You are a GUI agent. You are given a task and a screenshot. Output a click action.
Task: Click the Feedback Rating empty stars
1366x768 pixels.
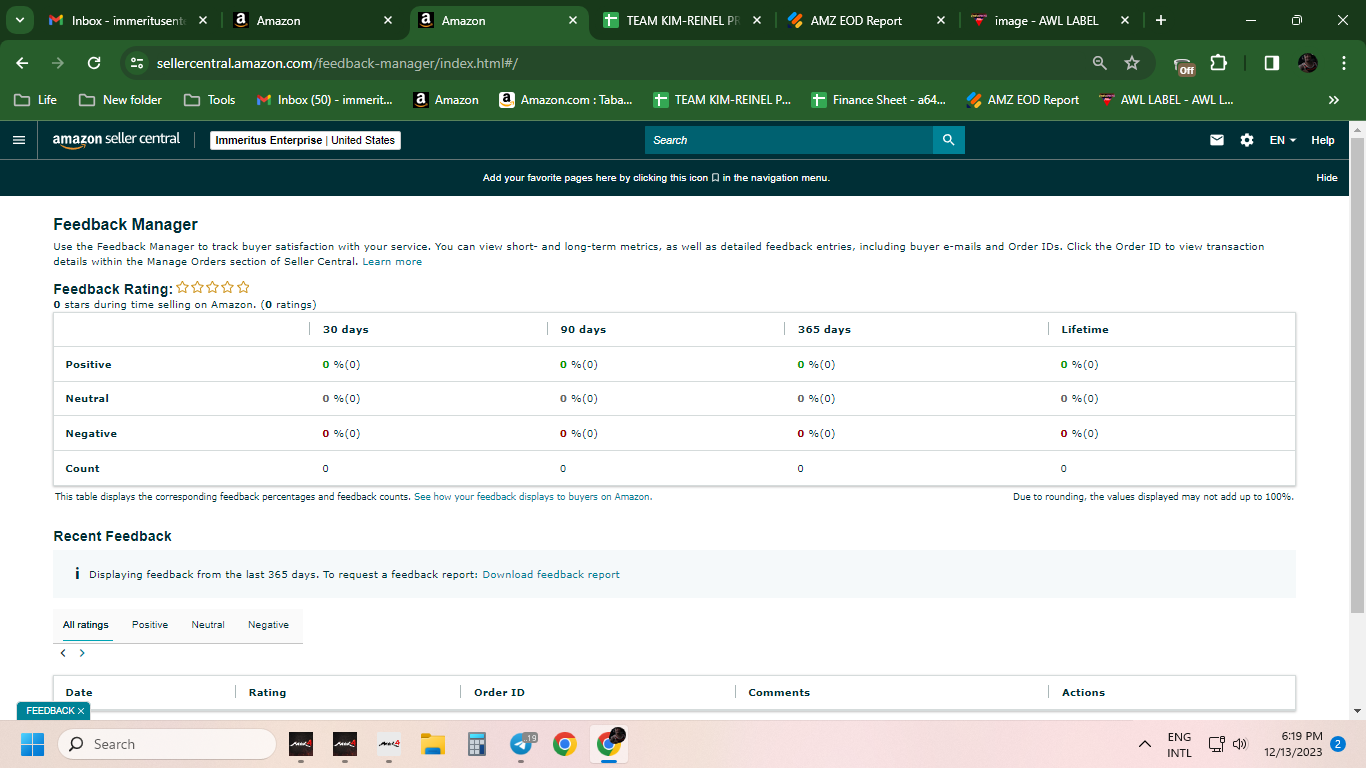click(213, 288)
